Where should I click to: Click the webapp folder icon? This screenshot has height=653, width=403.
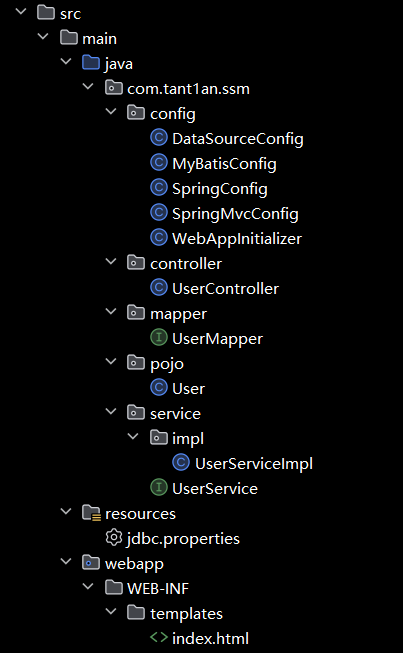tap(91, 563)
